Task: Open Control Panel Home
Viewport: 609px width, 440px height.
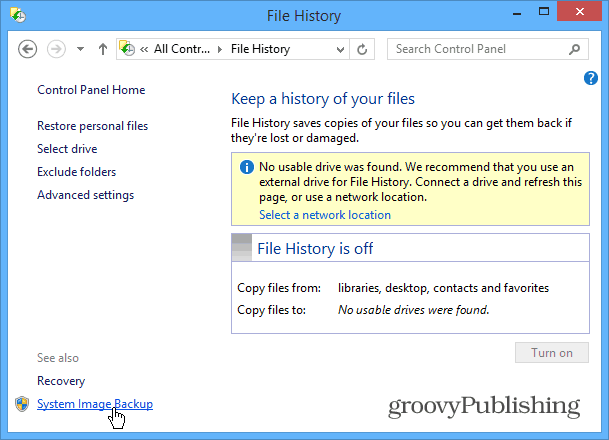Action: [91, 90]
